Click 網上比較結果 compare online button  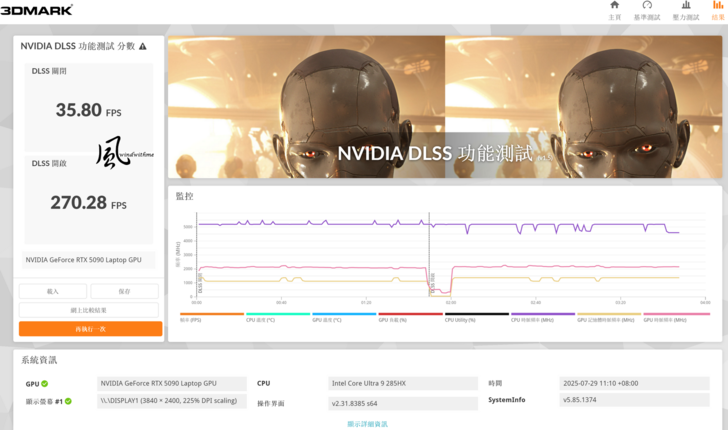point(89,310)
